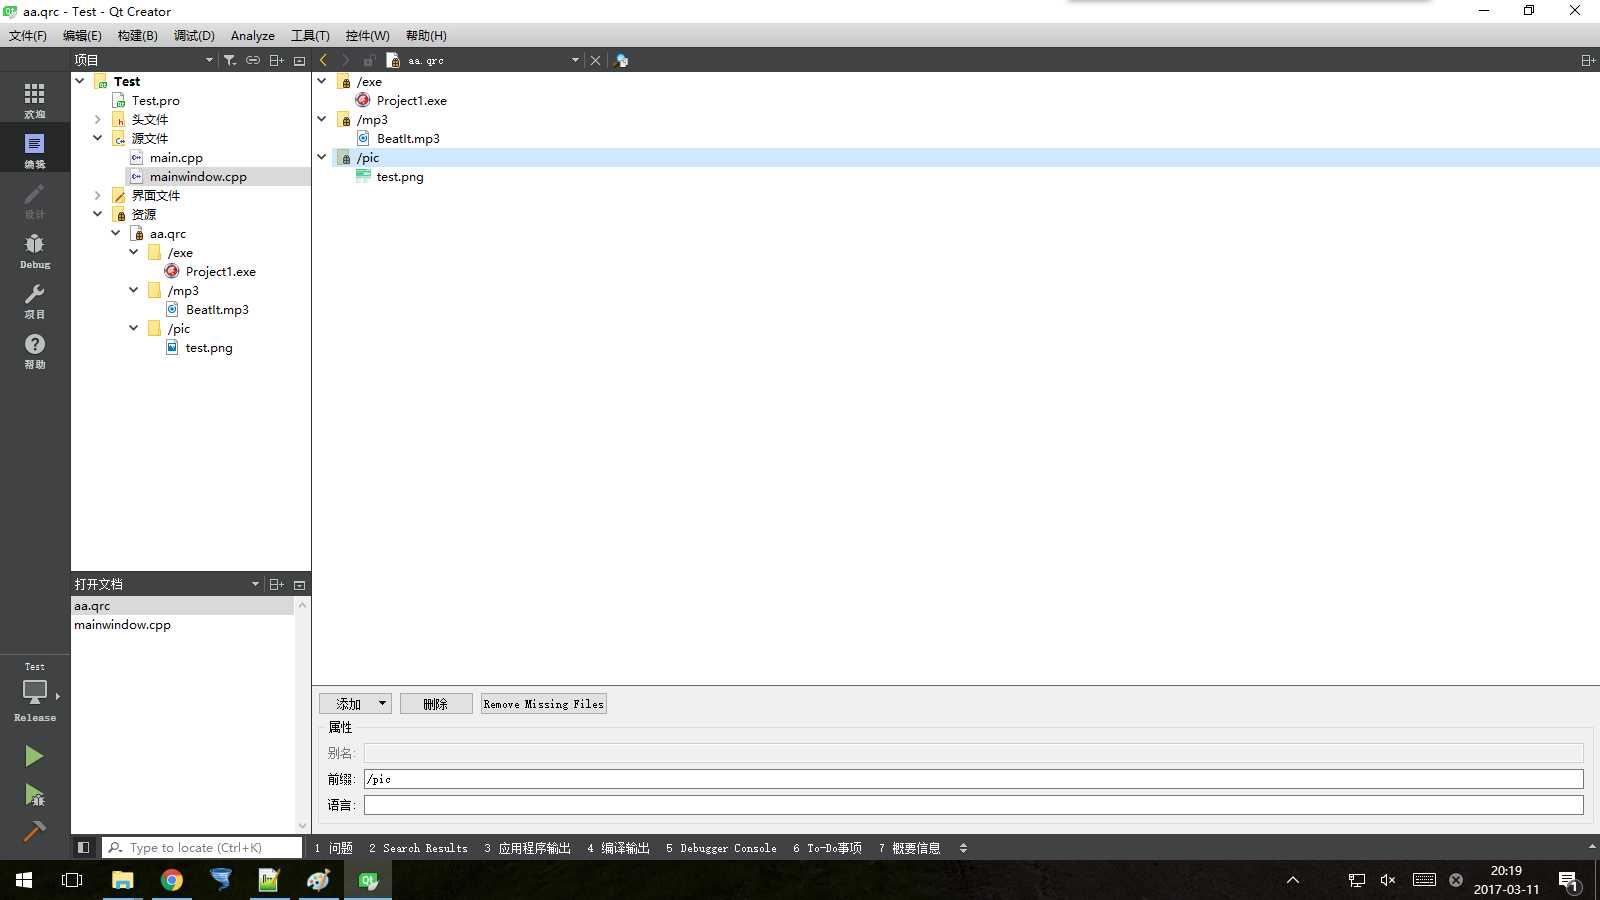
Task: Close the Open Documents (打开文档) panel
Action: (299, 584)
